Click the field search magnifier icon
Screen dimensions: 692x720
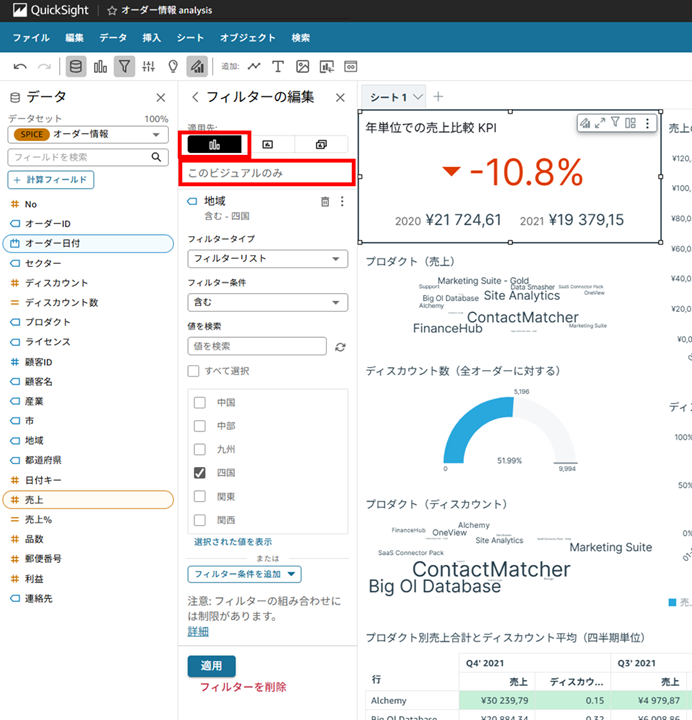pyautogui.click(x=157, y=157)
